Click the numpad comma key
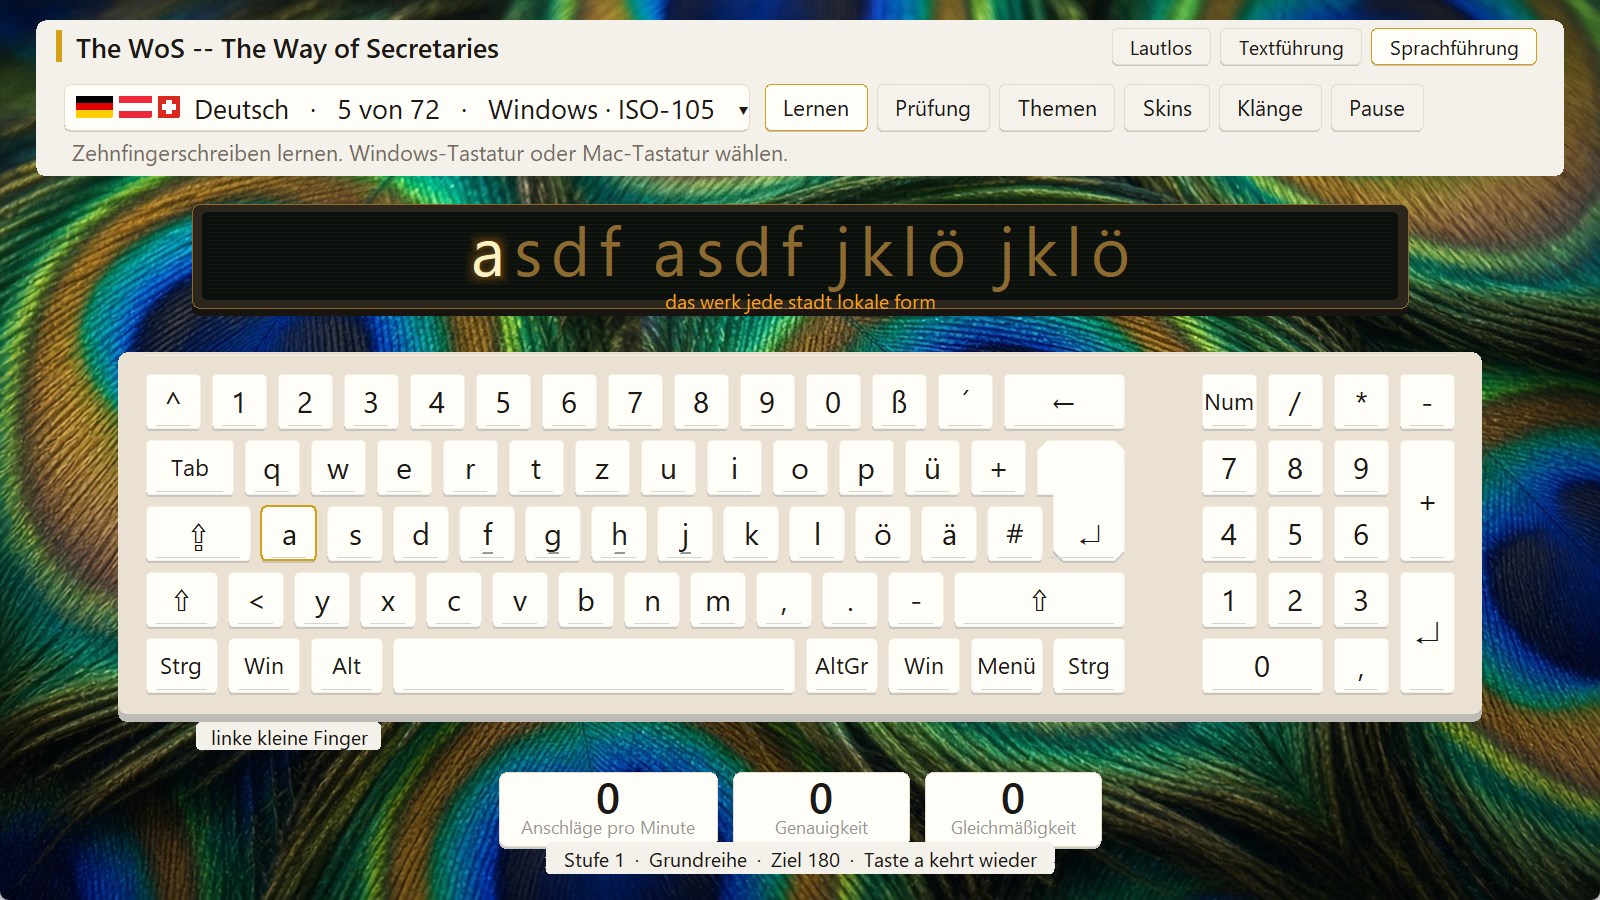Viewport: 1600px width, 900px height. pos(1361,666)
